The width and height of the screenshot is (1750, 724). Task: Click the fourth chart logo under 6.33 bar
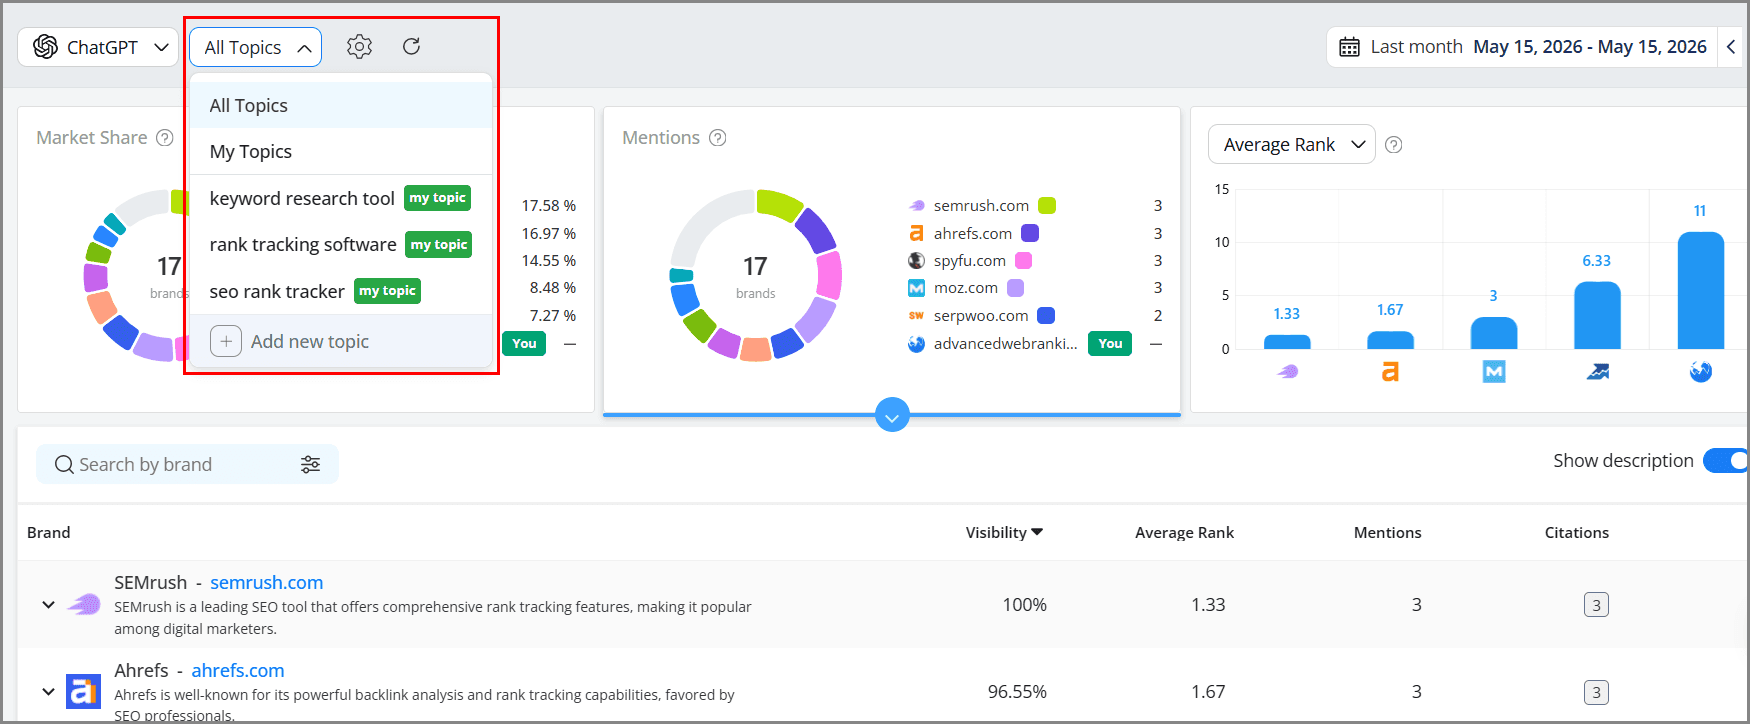pyautogui.click(x=1598, y=372)
